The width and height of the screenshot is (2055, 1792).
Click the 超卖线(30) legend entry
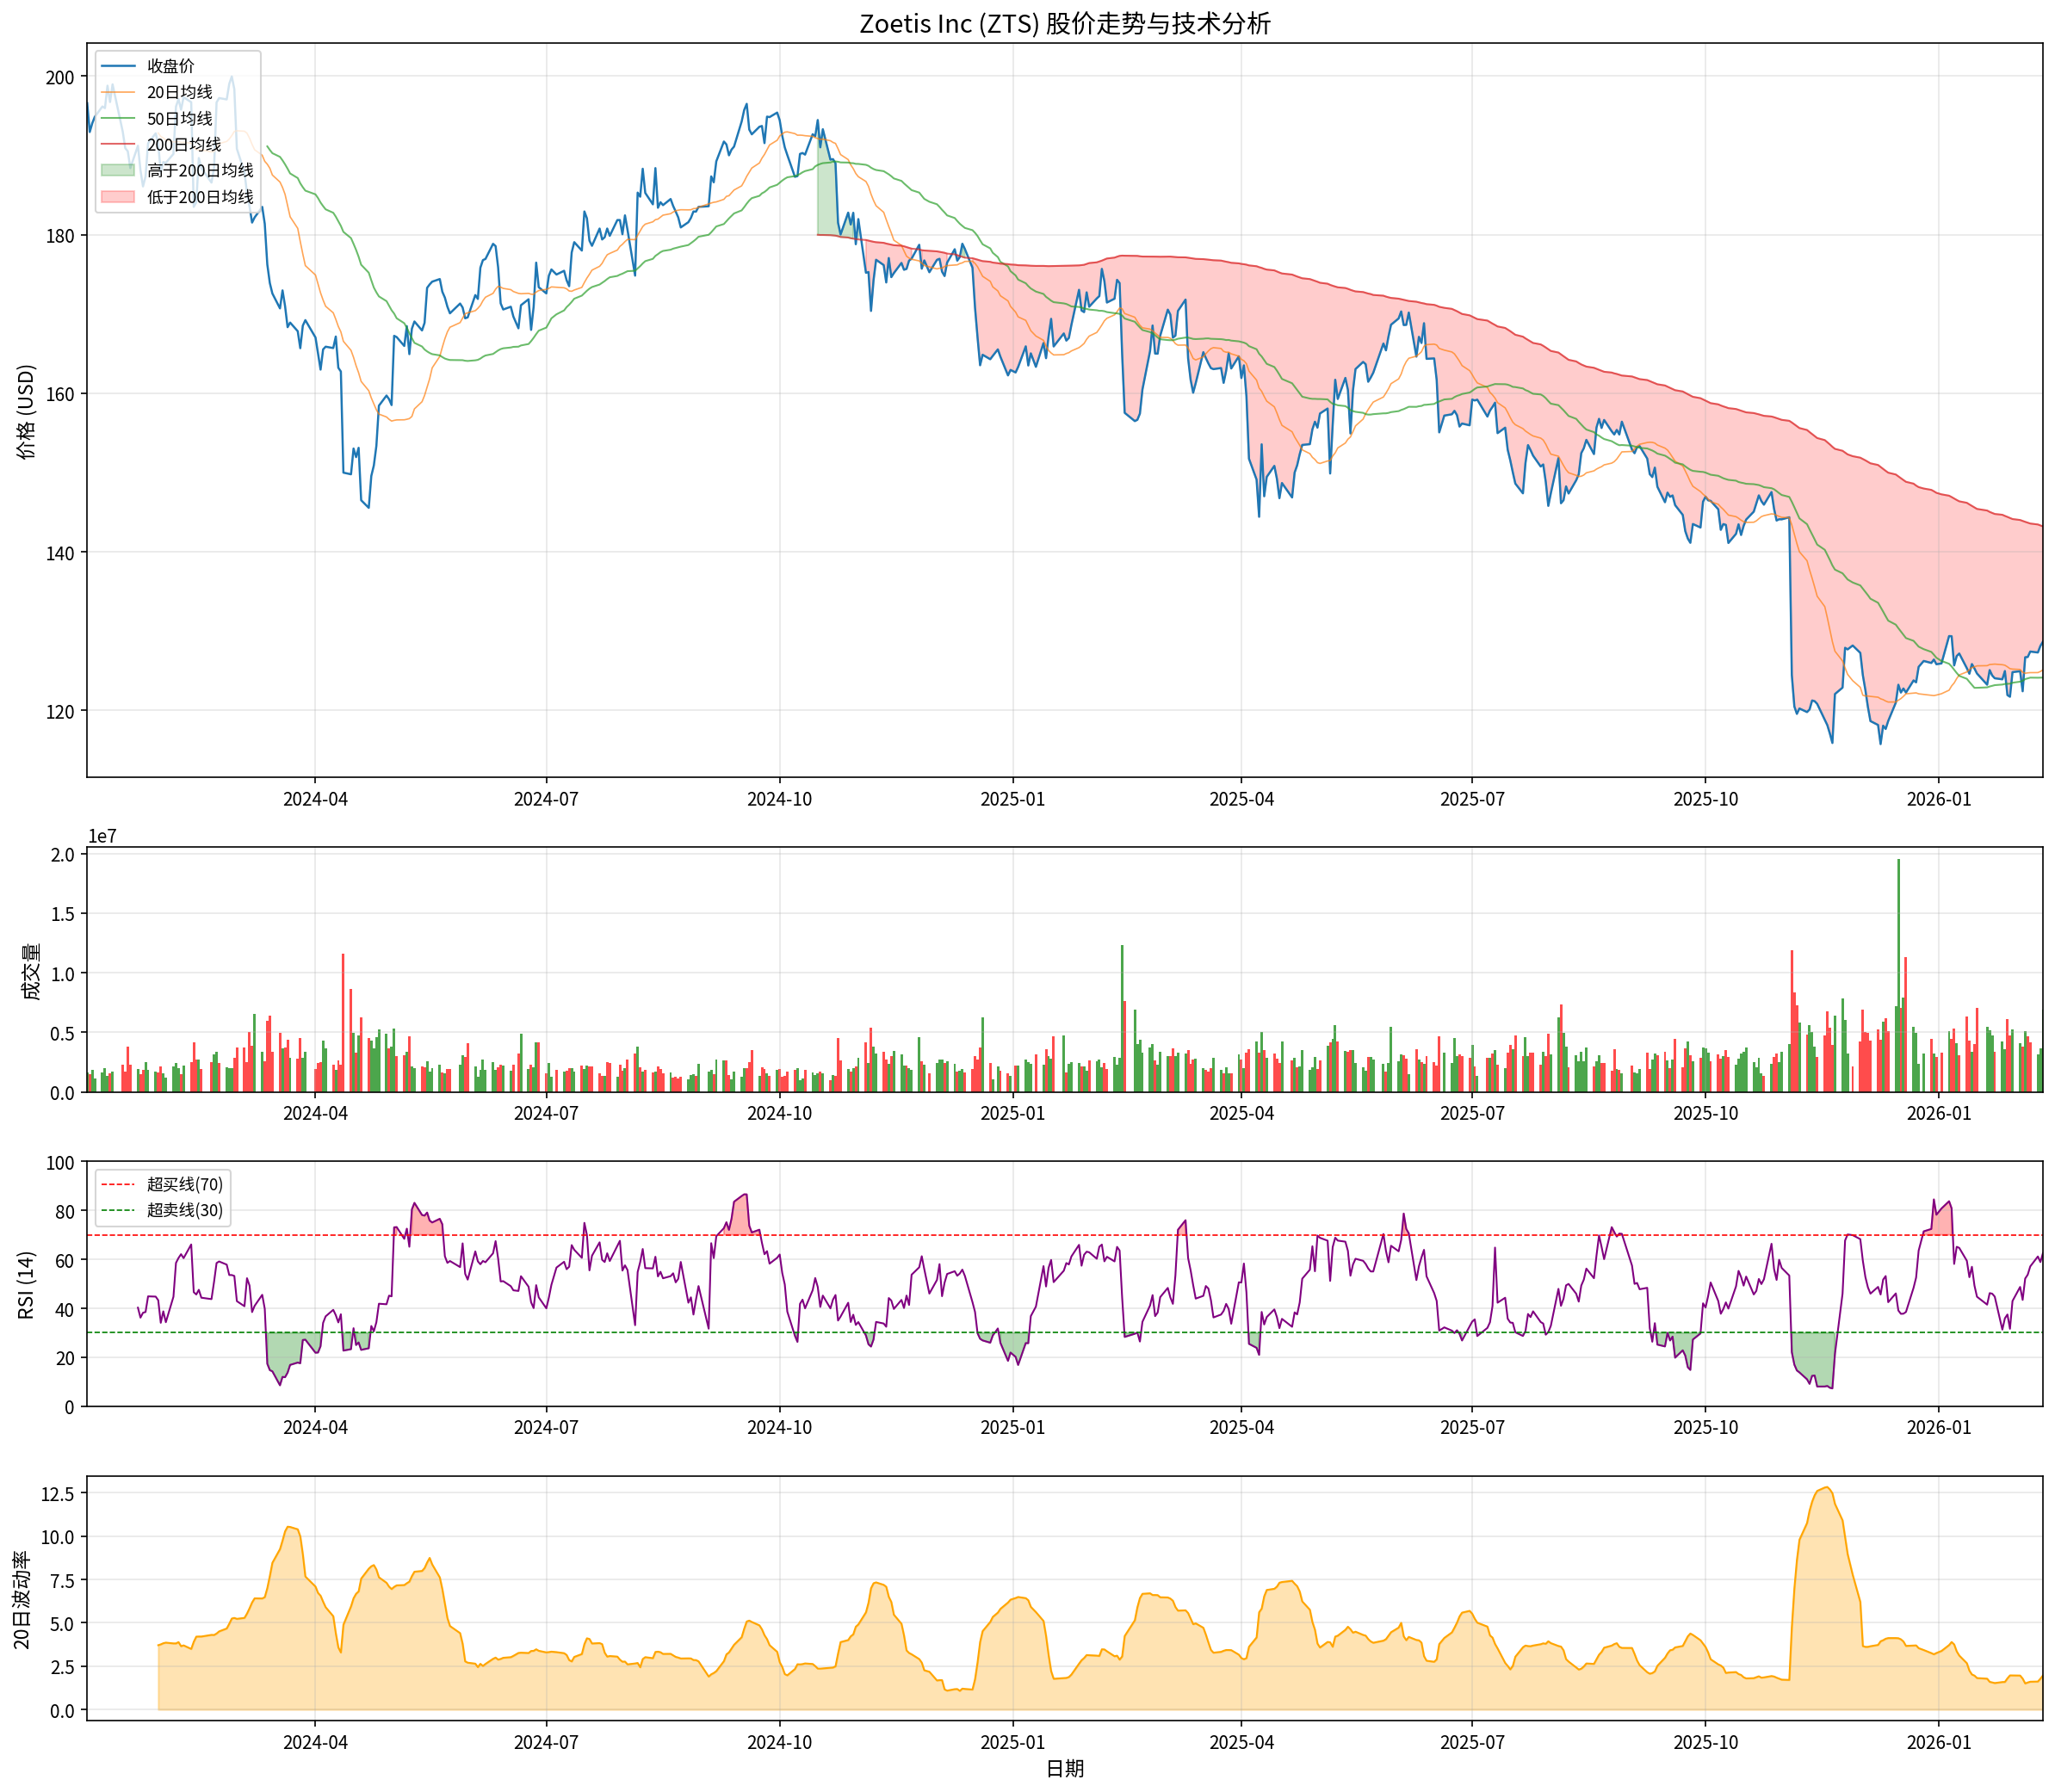pyautogui.click(x=184, y=1210)
